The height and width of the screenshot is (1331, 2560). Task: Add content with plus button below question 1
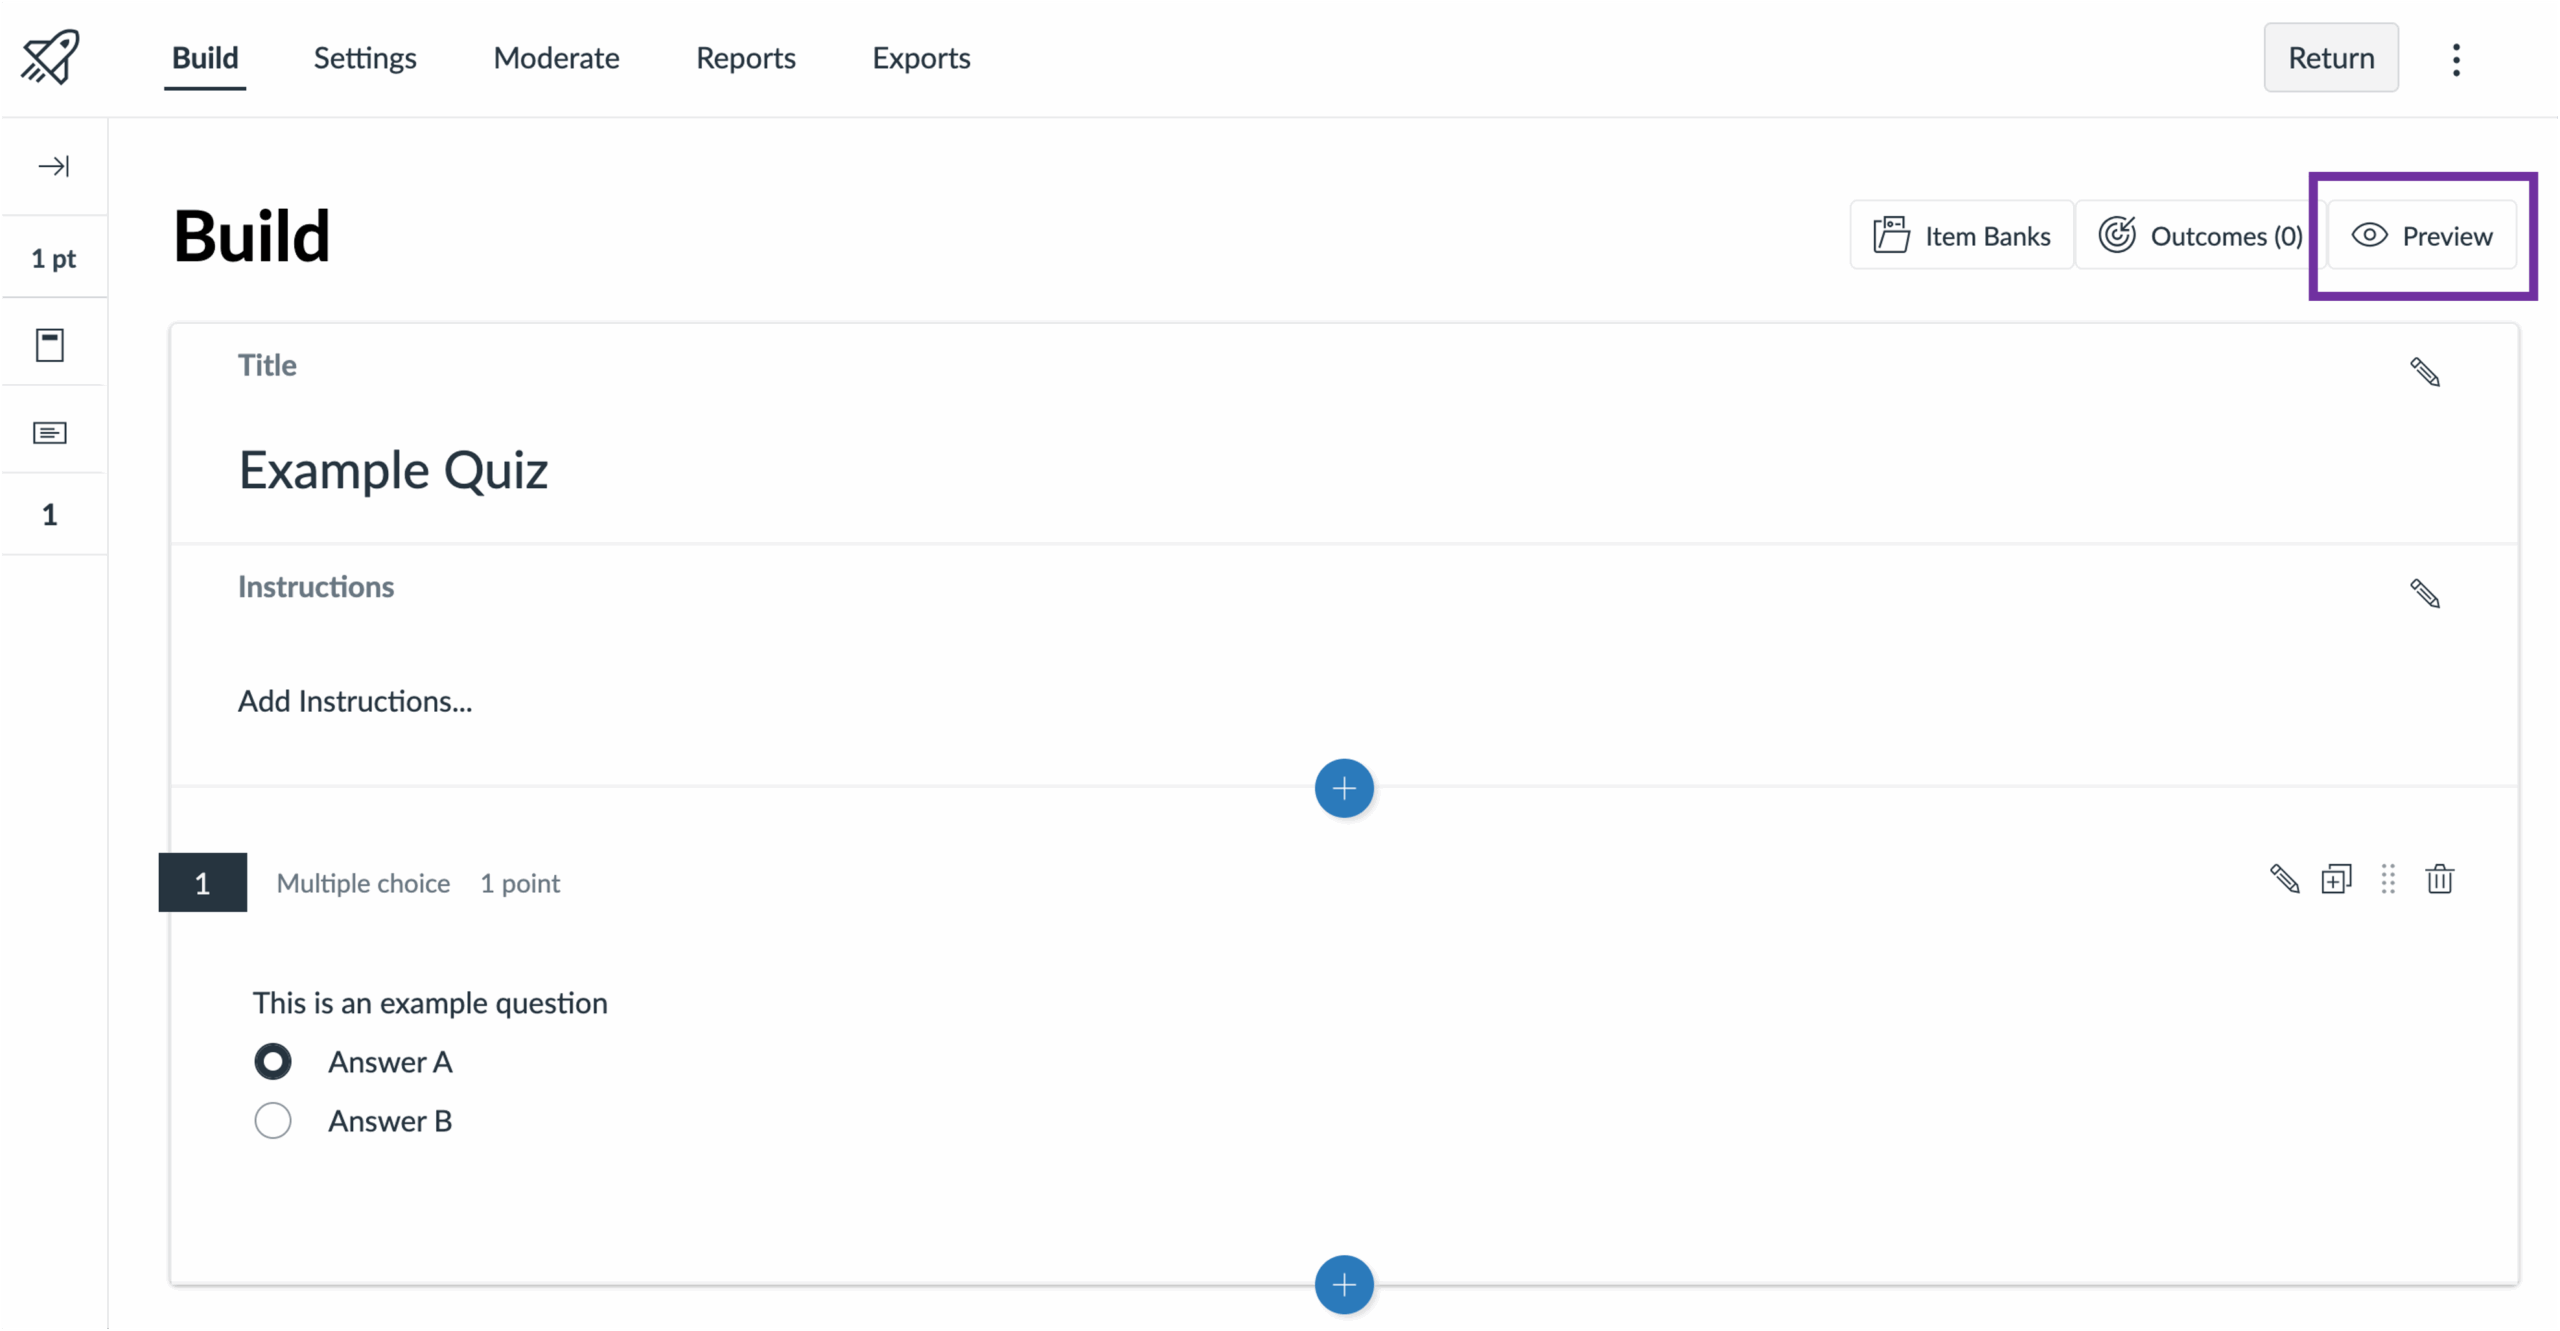click(1344, 1285)
